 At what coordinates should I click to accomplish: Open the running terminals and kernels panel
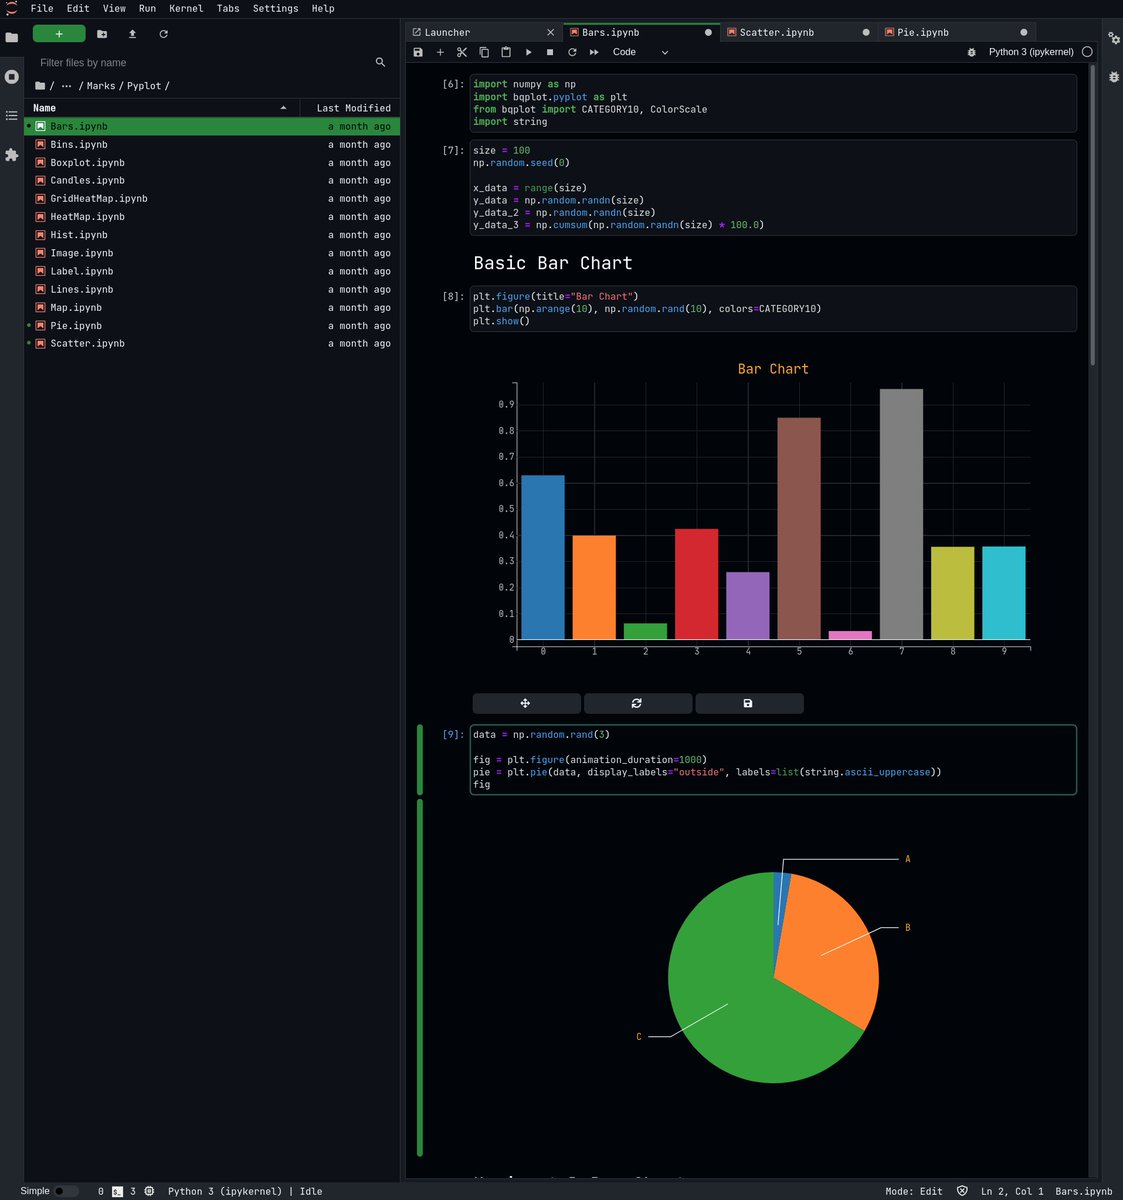point(12,76)
